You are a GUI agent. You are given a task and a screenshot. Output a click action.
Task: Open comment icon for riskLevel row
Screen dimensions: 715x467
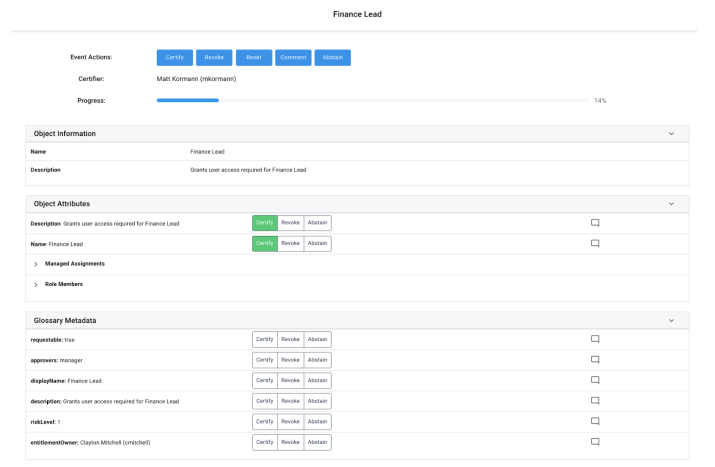(x=595, y=421)
